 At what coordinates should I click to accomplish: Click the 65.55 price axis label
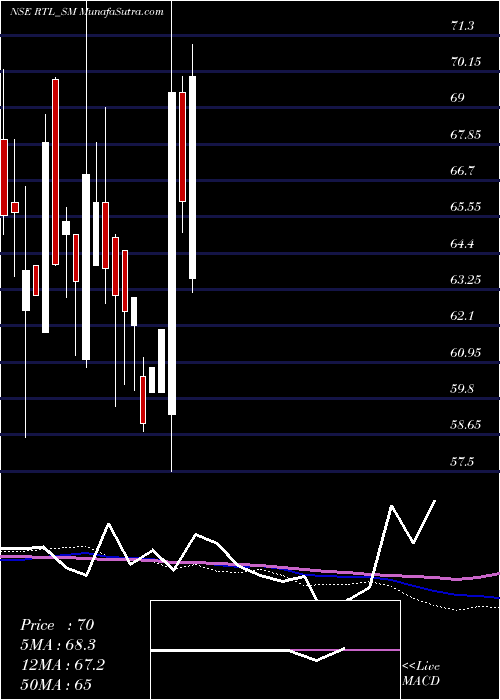(x=466, y=207)
